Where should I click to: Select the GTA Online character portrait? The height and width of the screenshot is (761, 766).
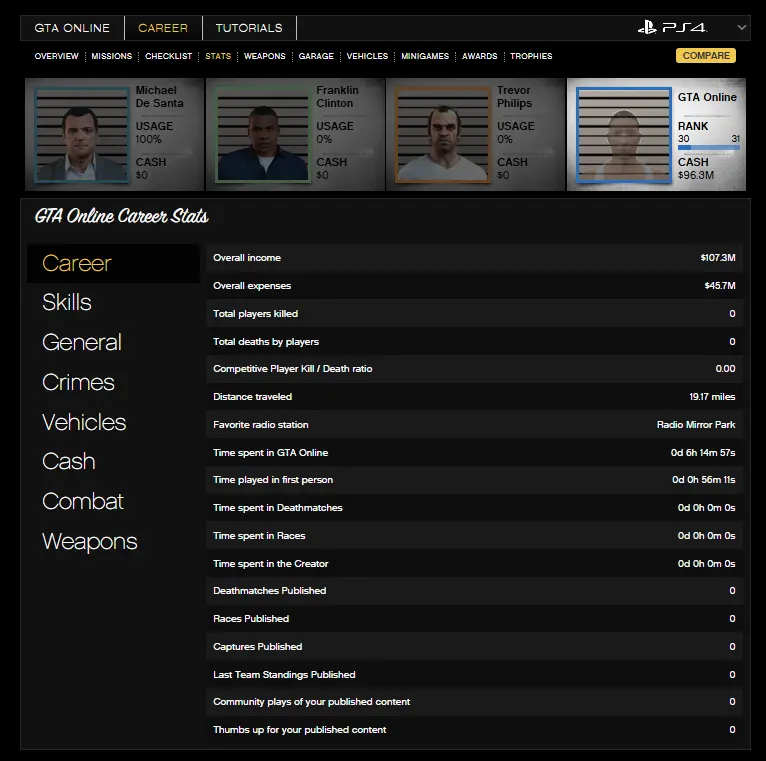pos(623,135)
